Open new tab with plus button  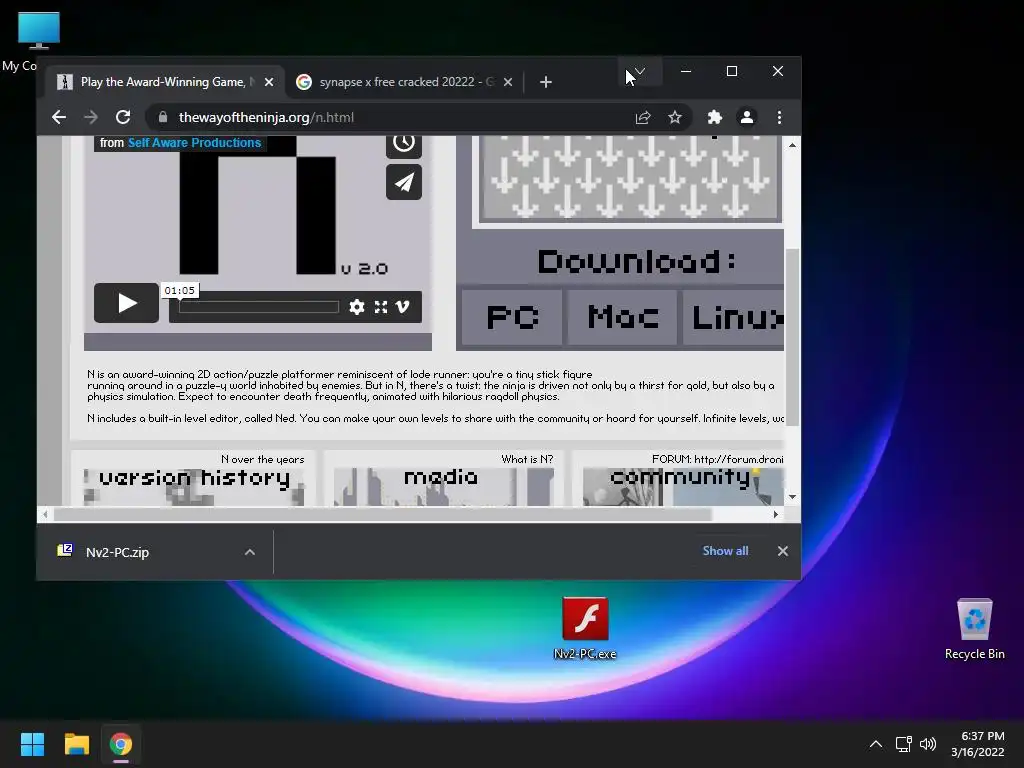click(546, 82)
